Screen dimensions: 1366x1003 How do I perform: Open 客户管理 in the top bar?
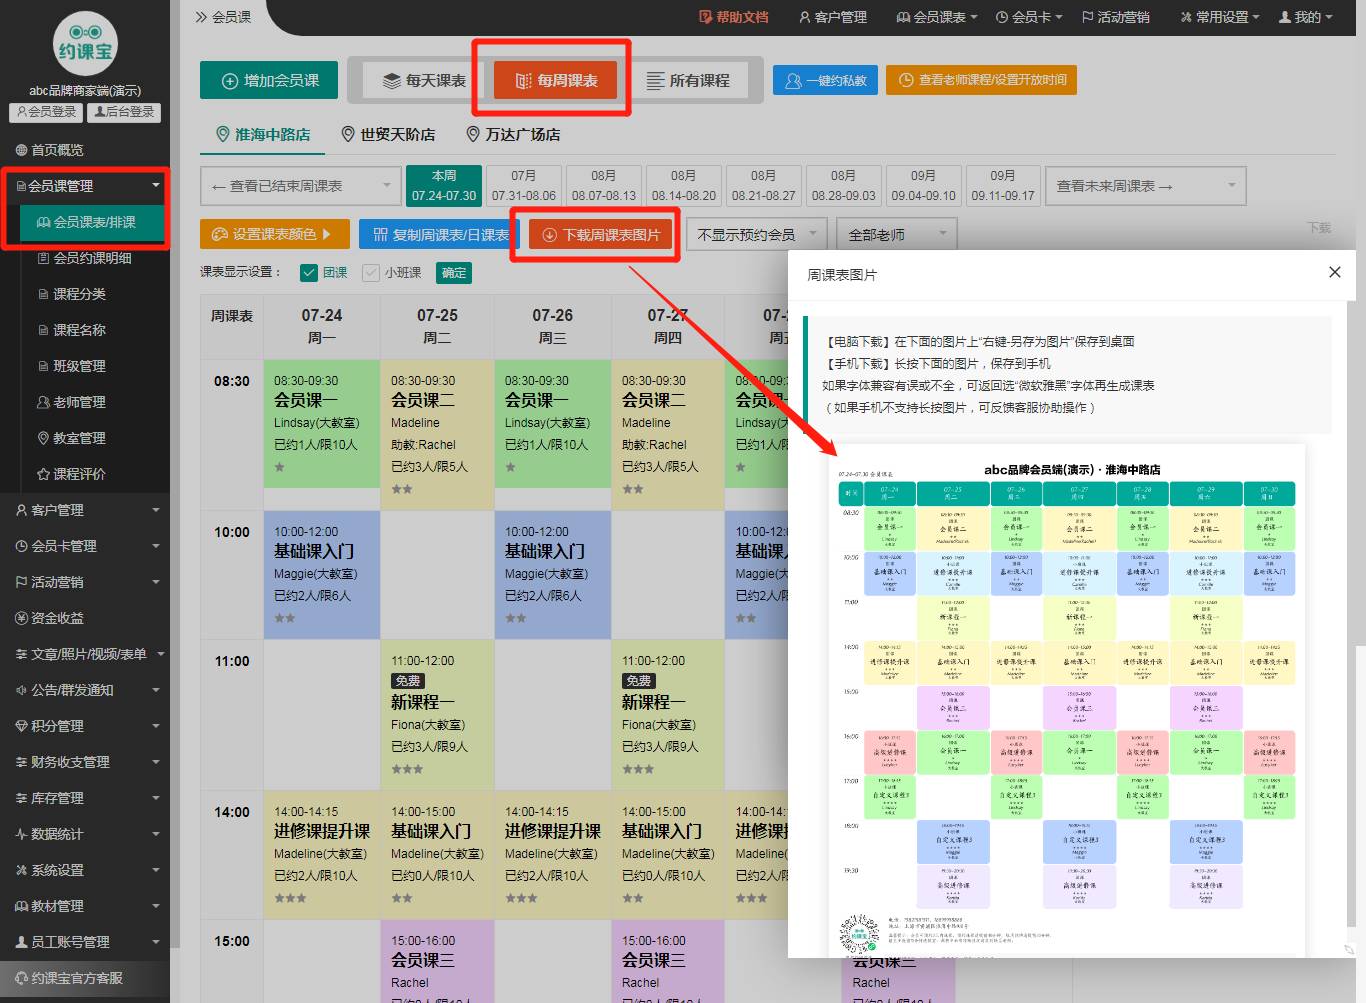tap(833, 17)
